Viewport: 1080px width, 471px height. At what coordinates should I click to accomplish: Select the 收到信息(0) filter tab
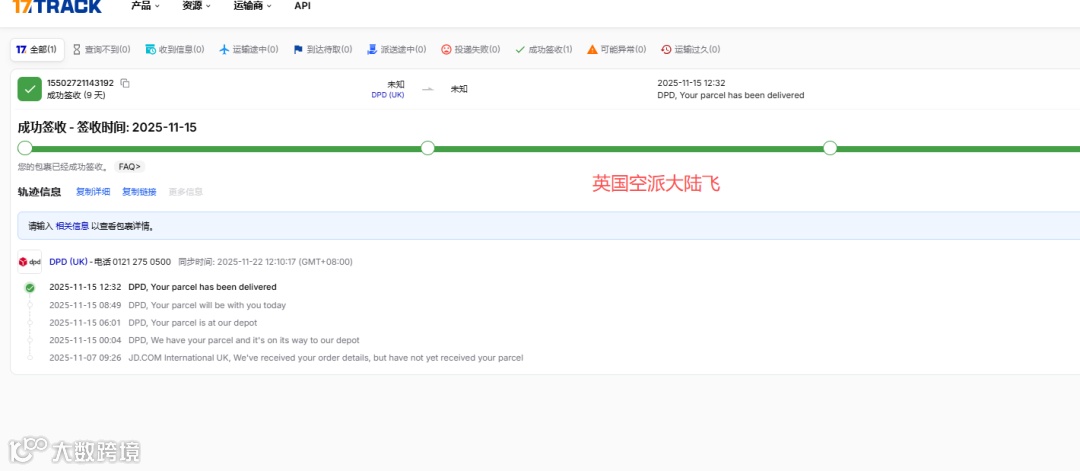[174, 50]
